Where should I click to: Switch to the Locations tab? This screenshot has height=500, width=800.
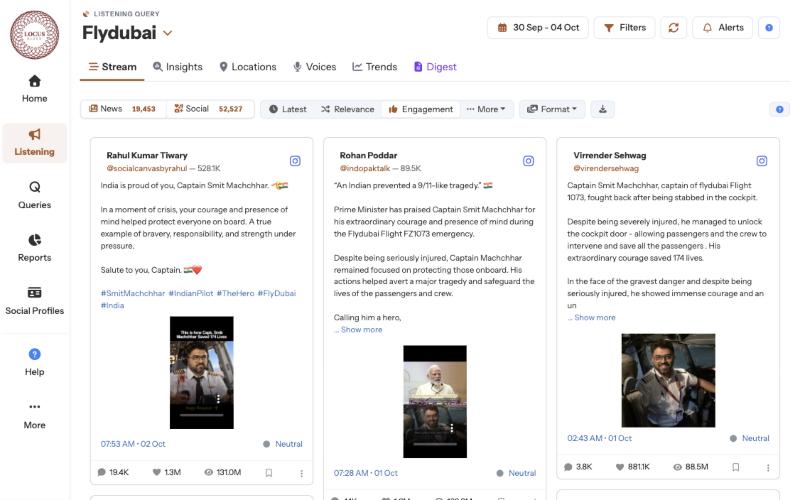[247, 67]
